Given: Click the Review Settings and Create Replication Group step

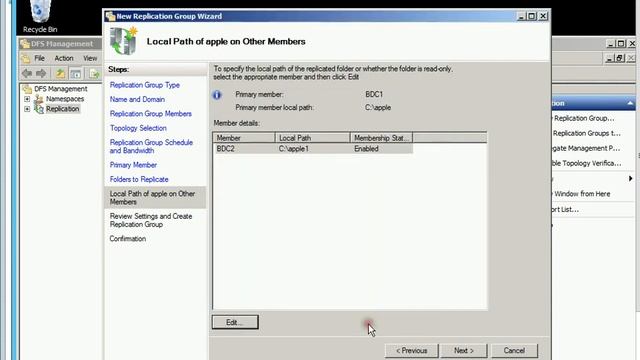Looking at the screenshot, I should (151, 220).
